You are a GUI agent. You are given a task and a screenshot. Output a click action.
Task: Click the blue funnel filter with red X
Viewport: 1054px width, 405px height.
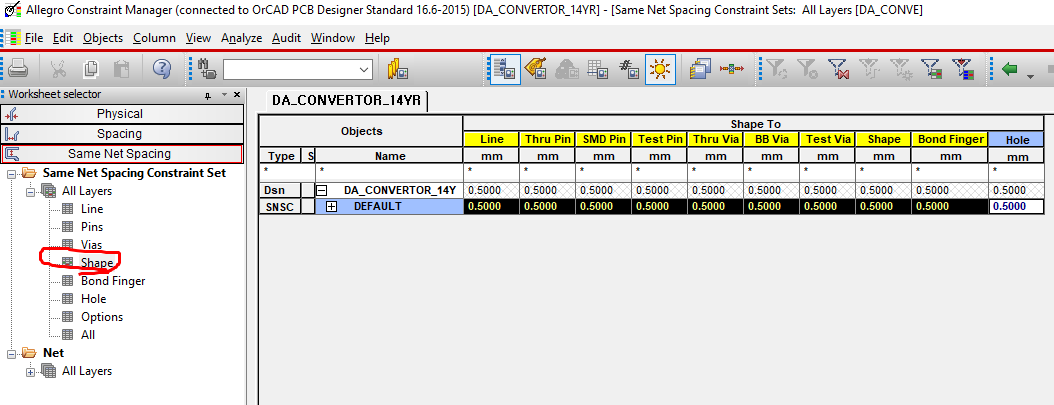pos(838,69)
